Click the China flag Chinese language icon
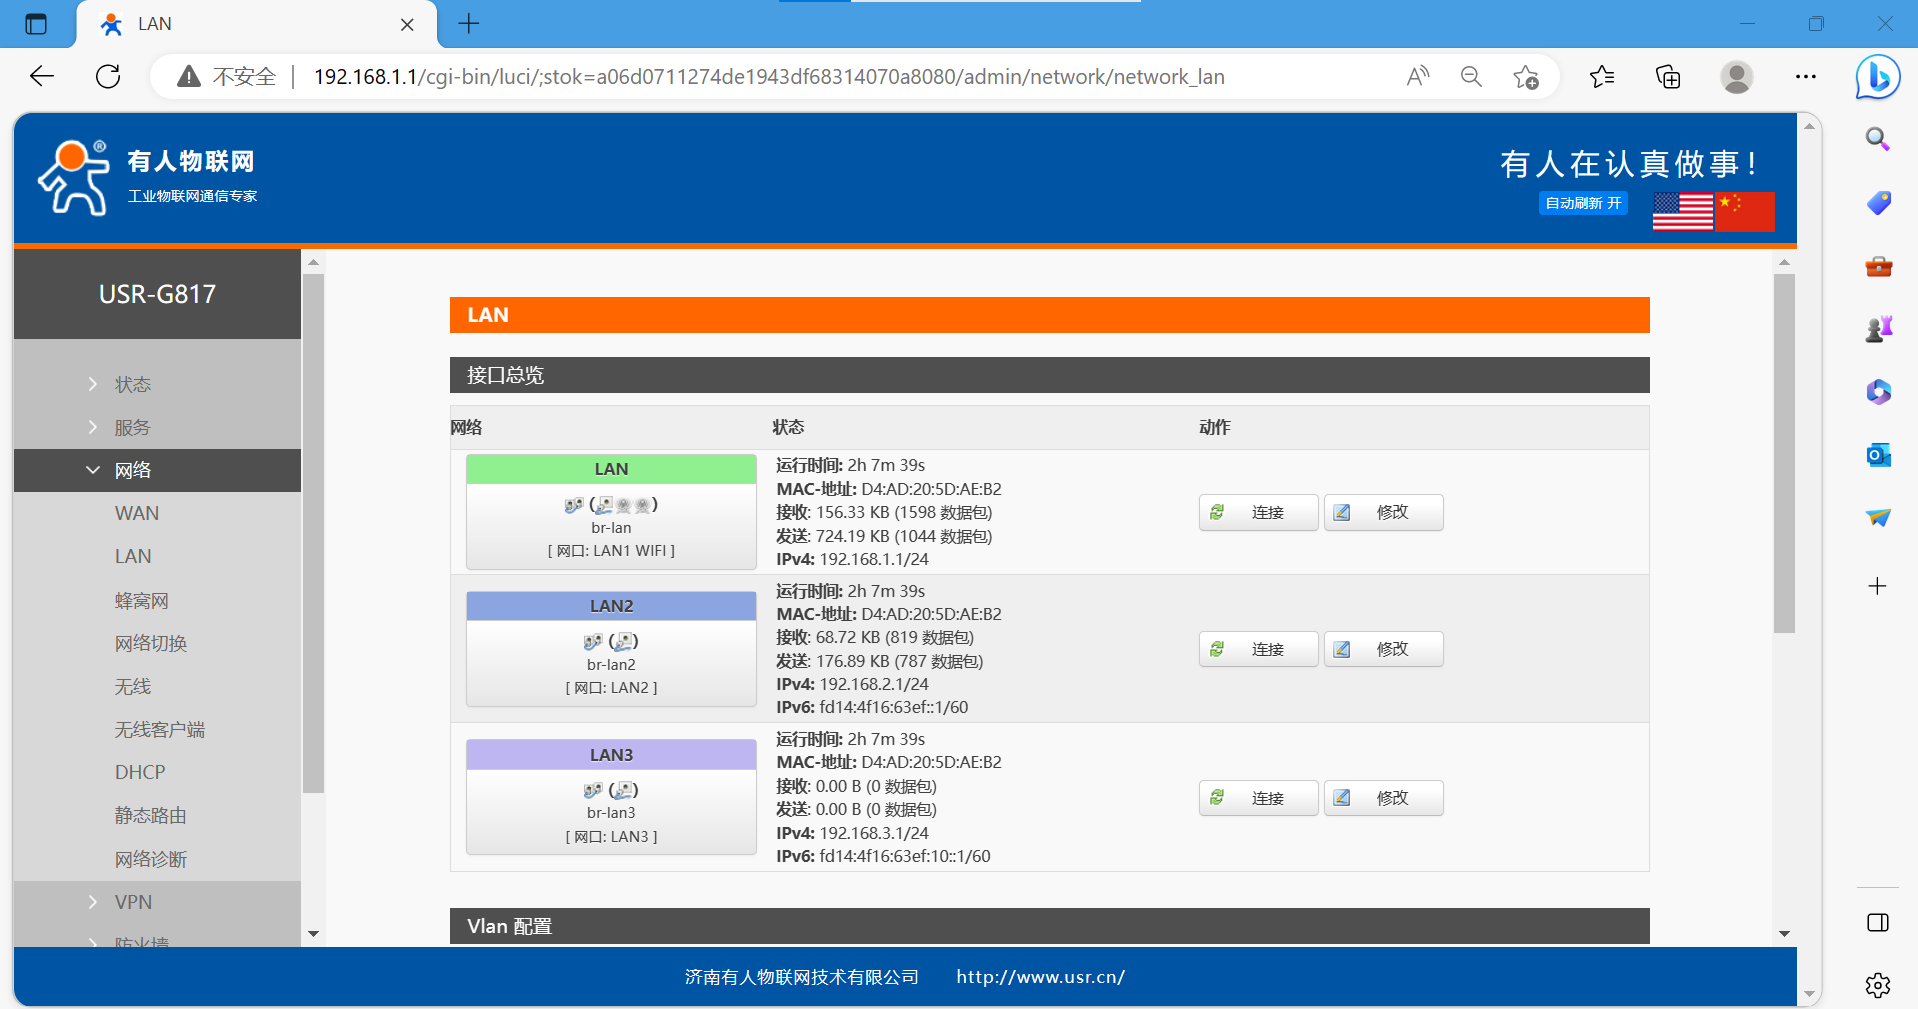This screenshot has width=1918, height=1009. click(1745, 211)
